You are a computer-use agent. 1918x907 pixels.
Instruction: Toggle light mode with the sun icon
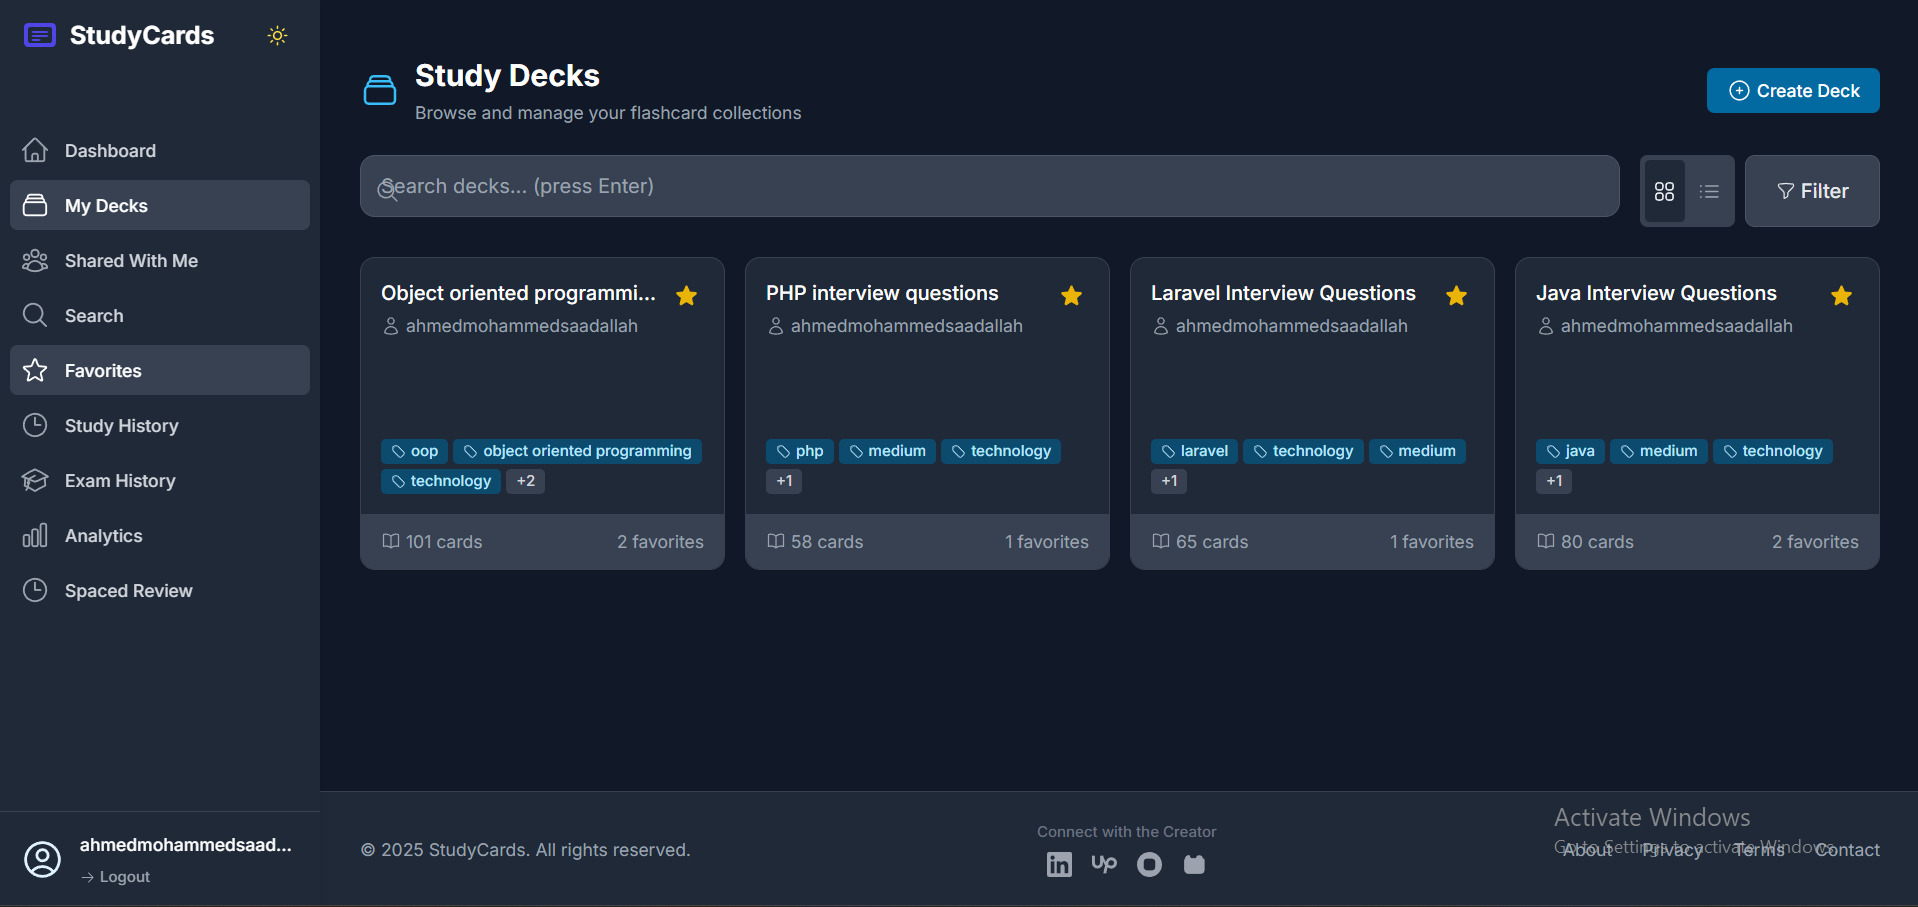click(x=277, y=35)
